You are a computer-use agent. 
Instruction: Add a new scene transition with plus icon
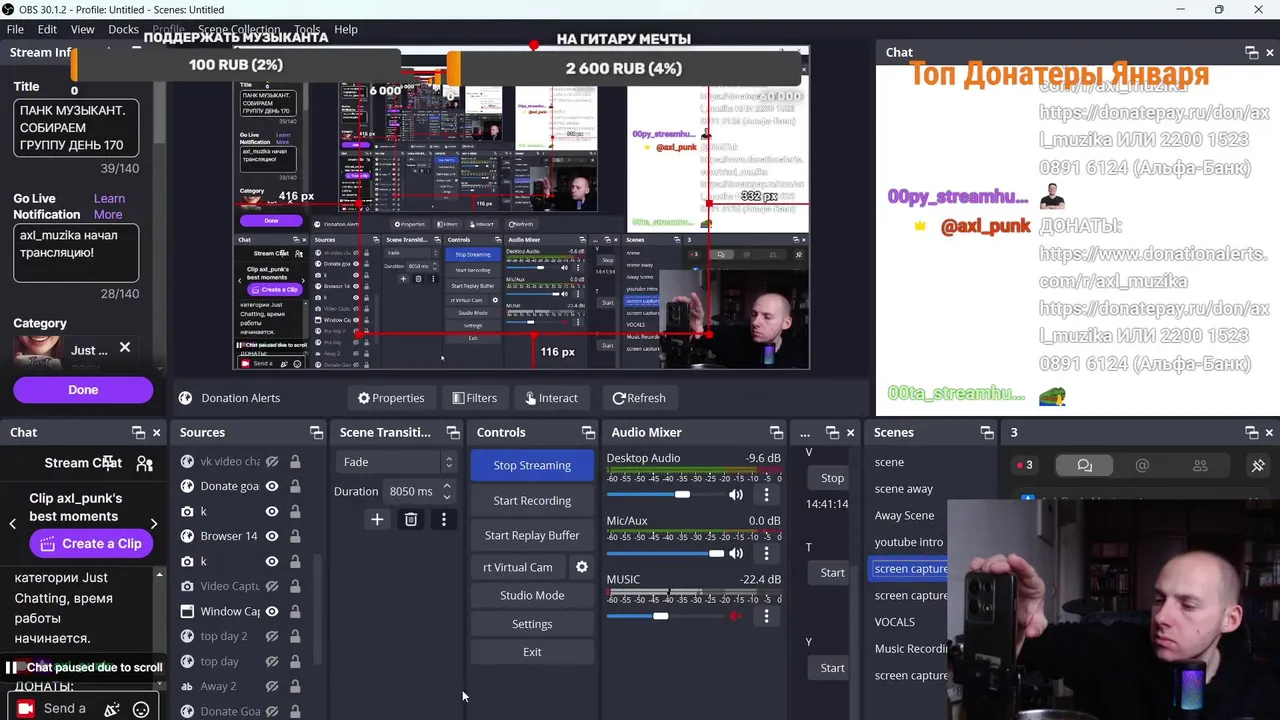tap(377, 520)
